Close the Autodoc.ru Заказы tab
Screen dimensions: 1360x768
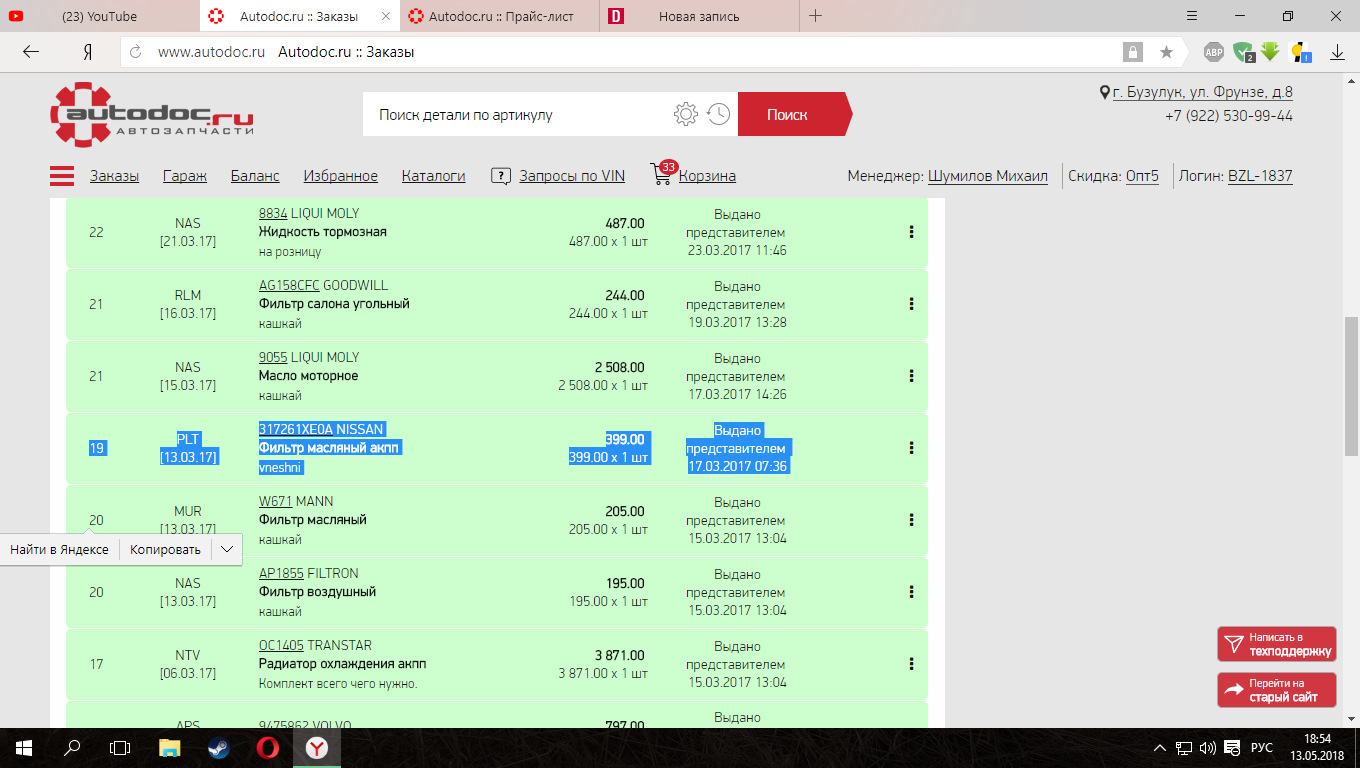386,17
